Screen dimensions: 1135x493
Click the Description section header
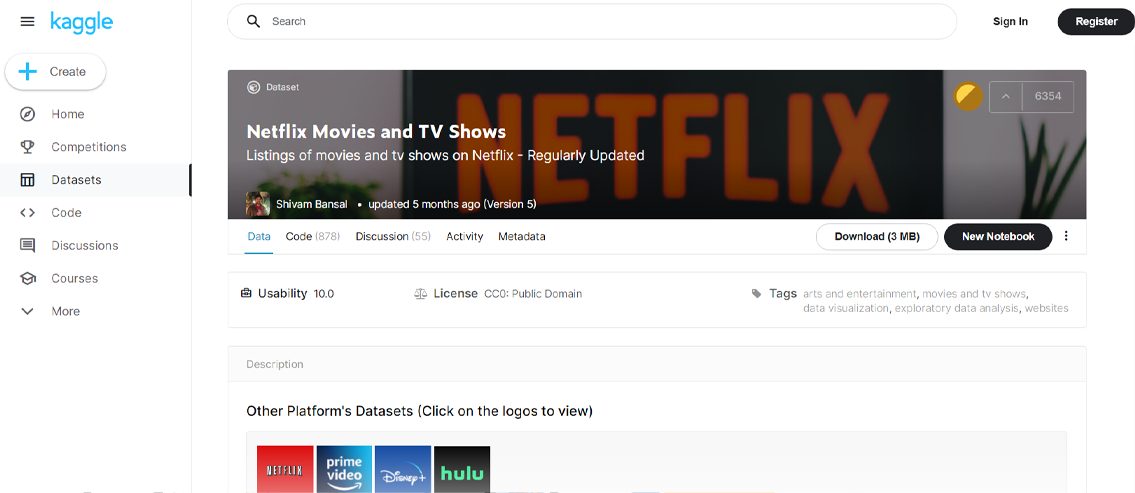coord(275,364)
